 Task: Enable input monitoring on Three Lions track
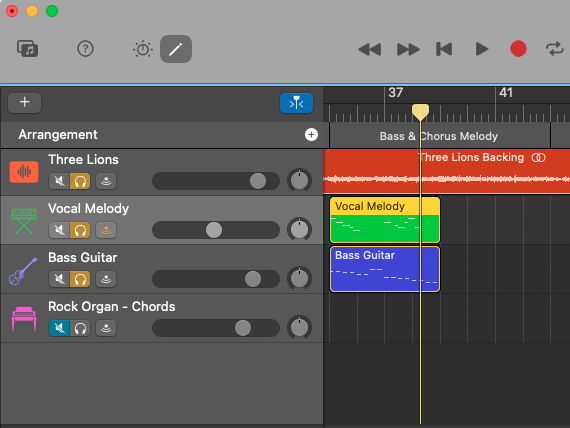[x=106, y=181]
